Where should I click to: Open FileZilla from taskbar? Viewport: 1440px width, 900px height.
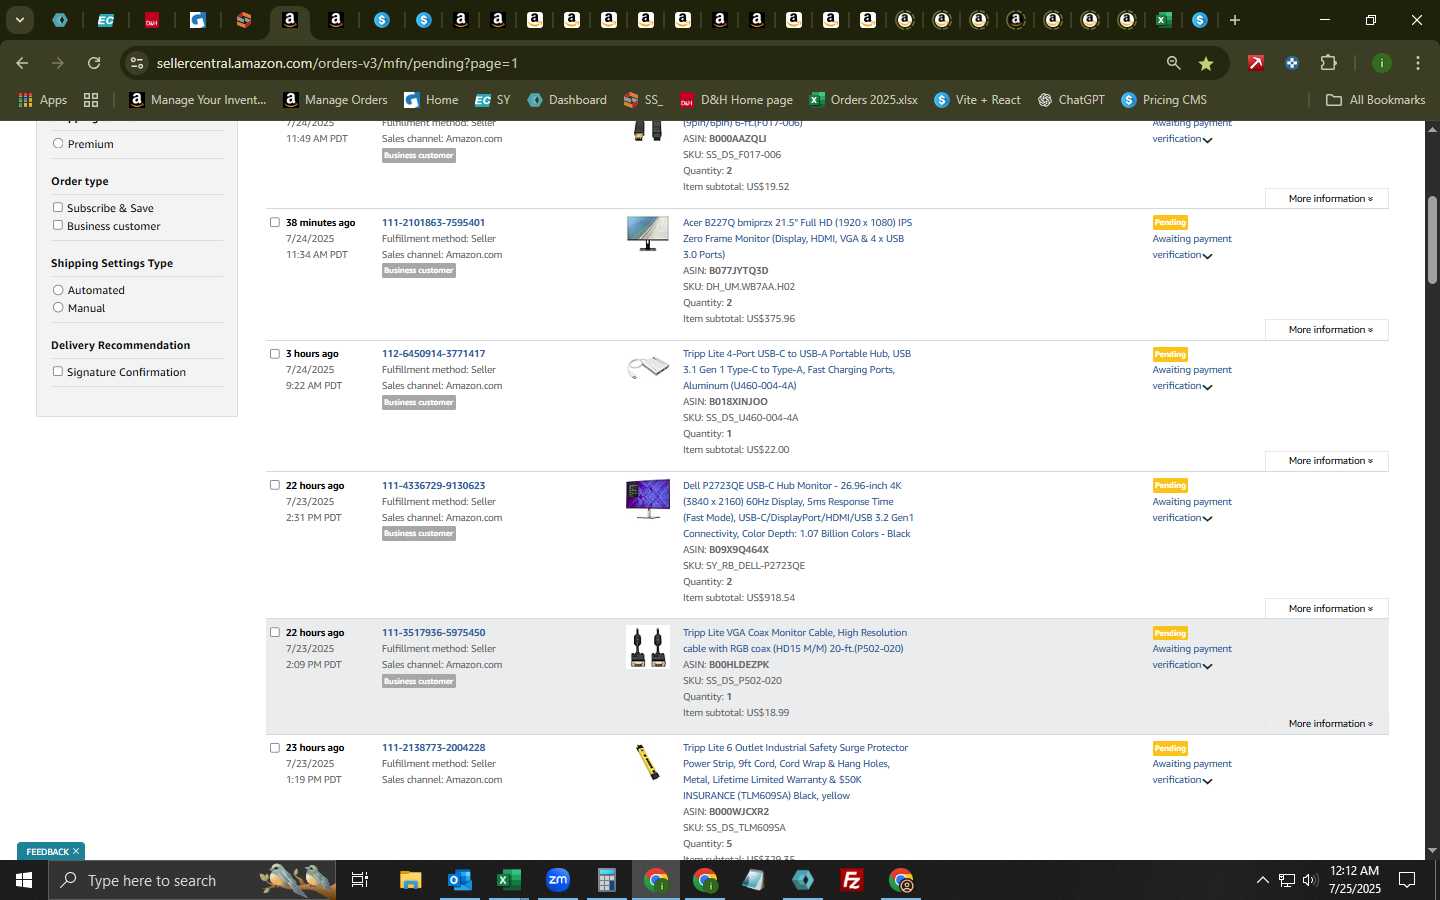point(852,880)
